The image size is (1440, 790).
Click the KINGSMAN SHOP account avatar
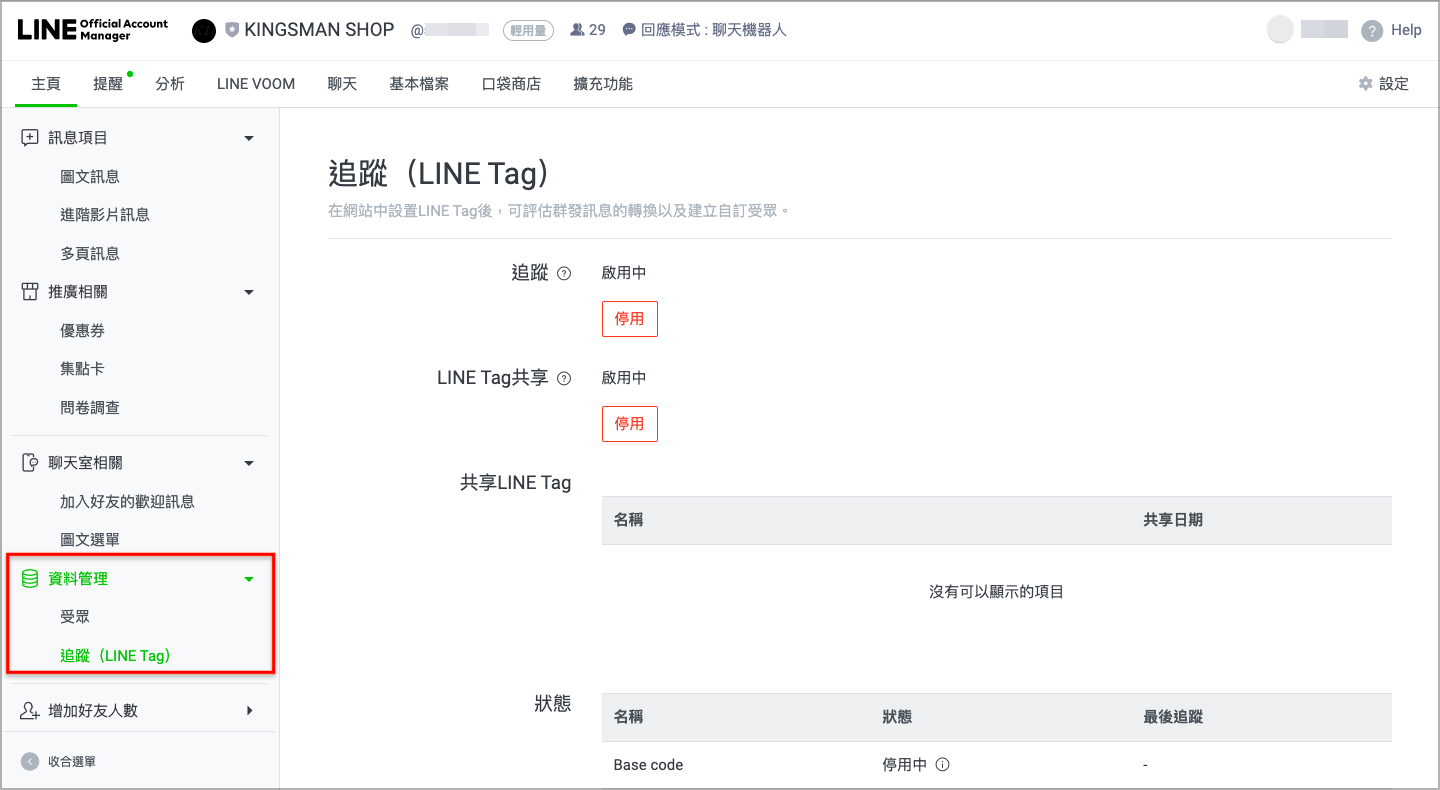pyautogui.click(x=204, y=31)
